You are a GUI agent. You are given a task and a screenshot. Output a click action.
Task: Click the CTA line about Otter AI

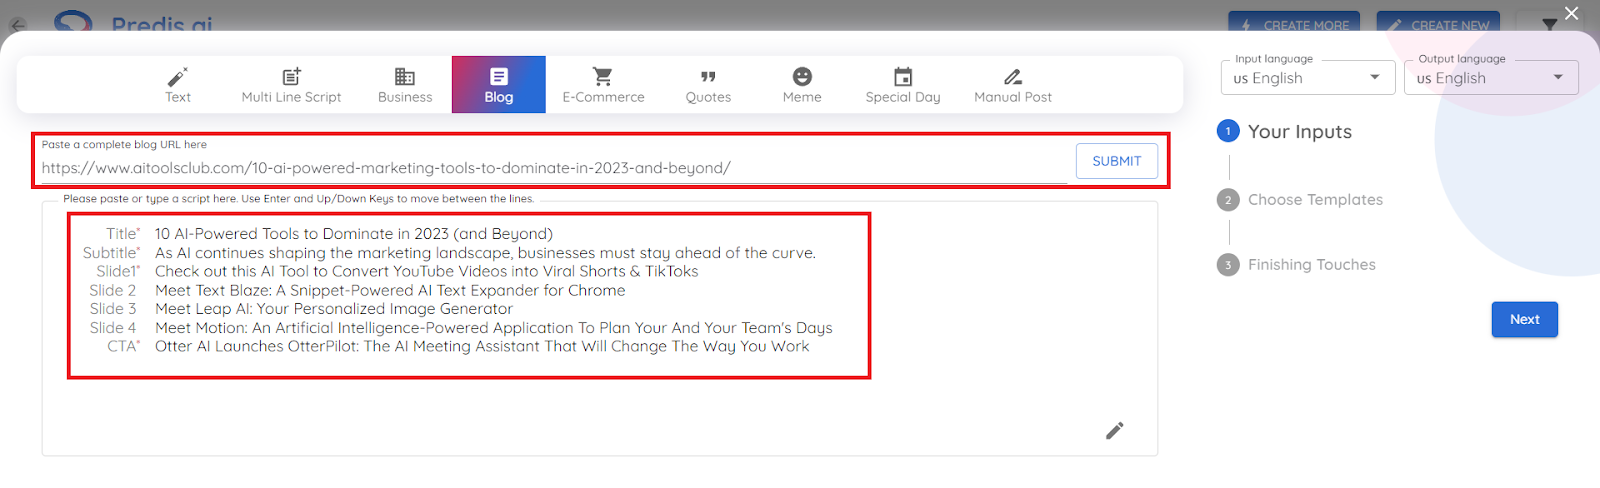click(482, 346)
